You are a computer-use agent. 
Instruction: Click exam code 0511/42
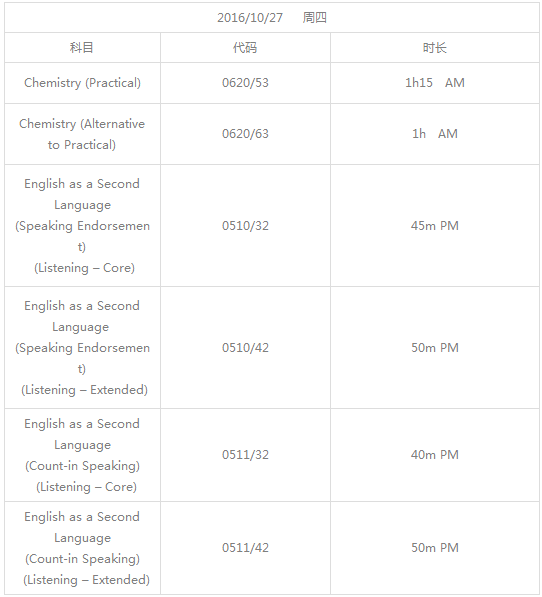tap(245, 548)
